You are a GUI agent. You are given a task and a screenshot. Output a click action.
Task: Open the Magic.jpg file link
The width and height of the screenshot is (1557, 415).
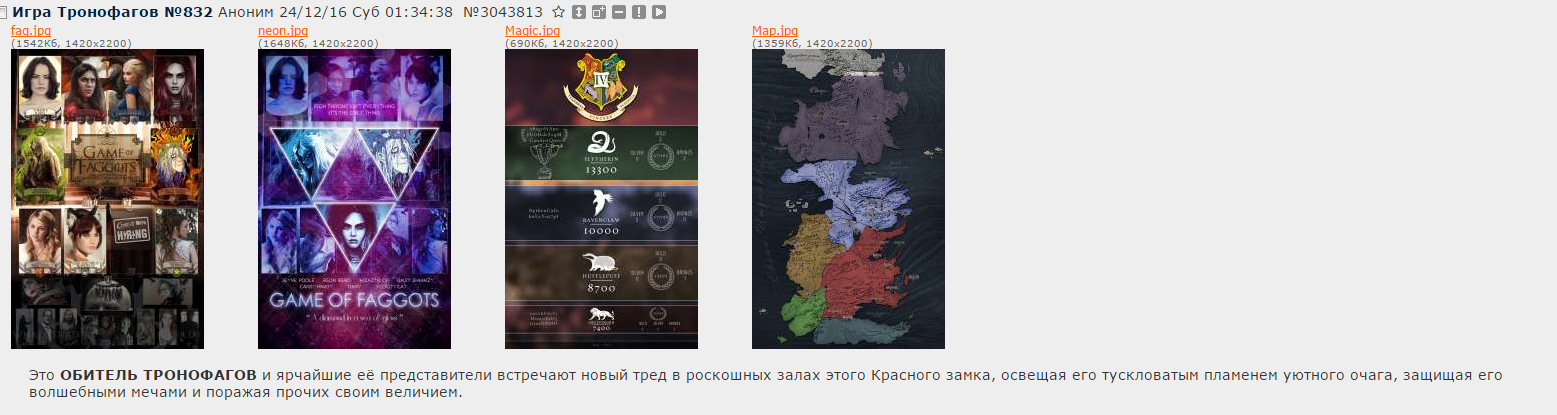click(x=532, y=31)
